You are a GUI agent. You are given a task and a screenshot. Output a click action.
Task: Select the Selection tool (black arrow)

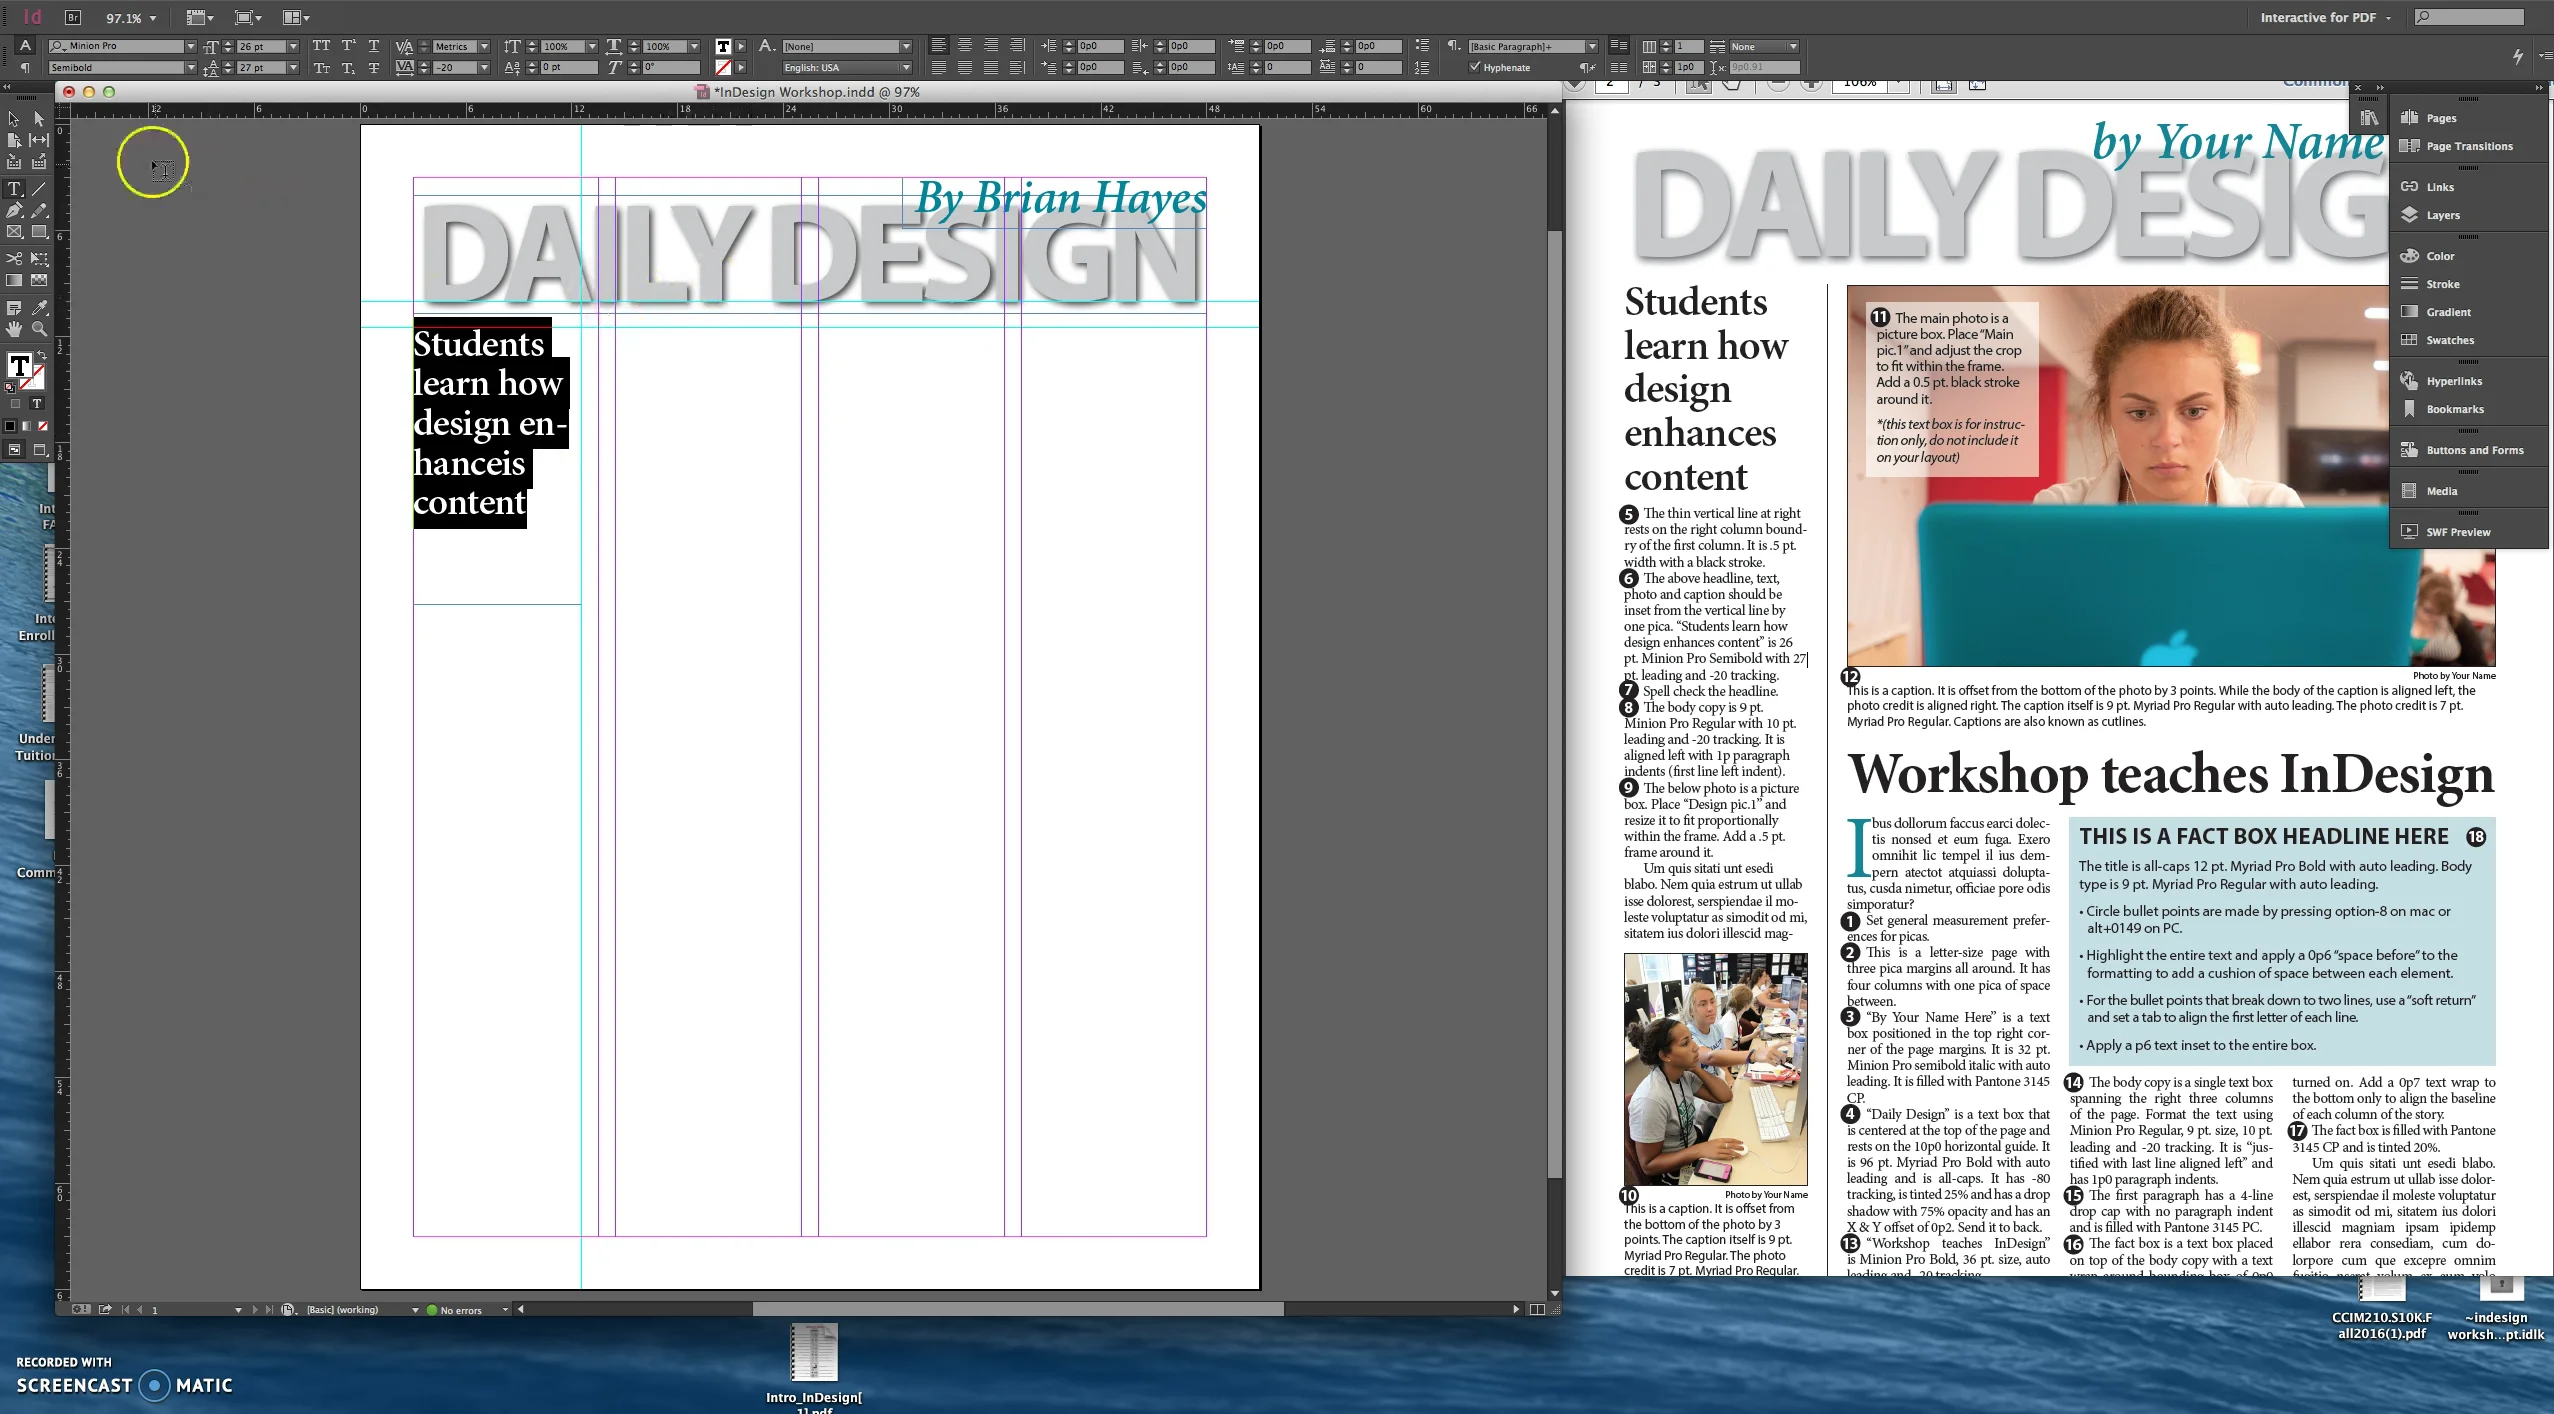(14, 119)
